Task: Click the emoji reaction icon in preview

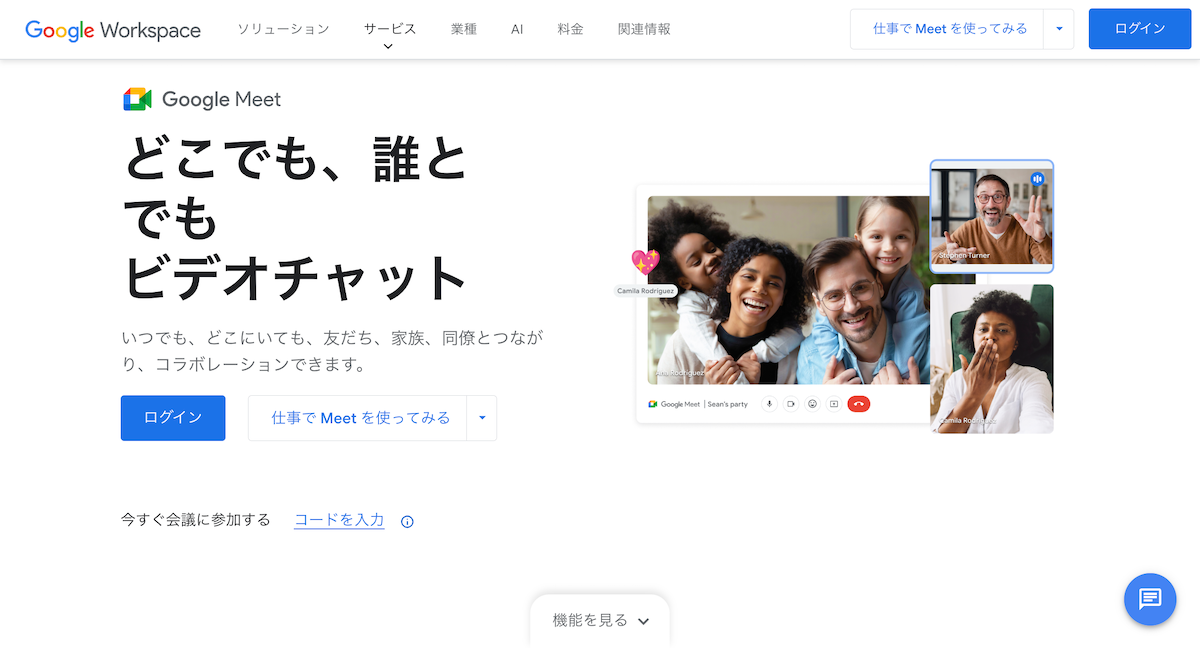Action: click(x=812, y=404)
